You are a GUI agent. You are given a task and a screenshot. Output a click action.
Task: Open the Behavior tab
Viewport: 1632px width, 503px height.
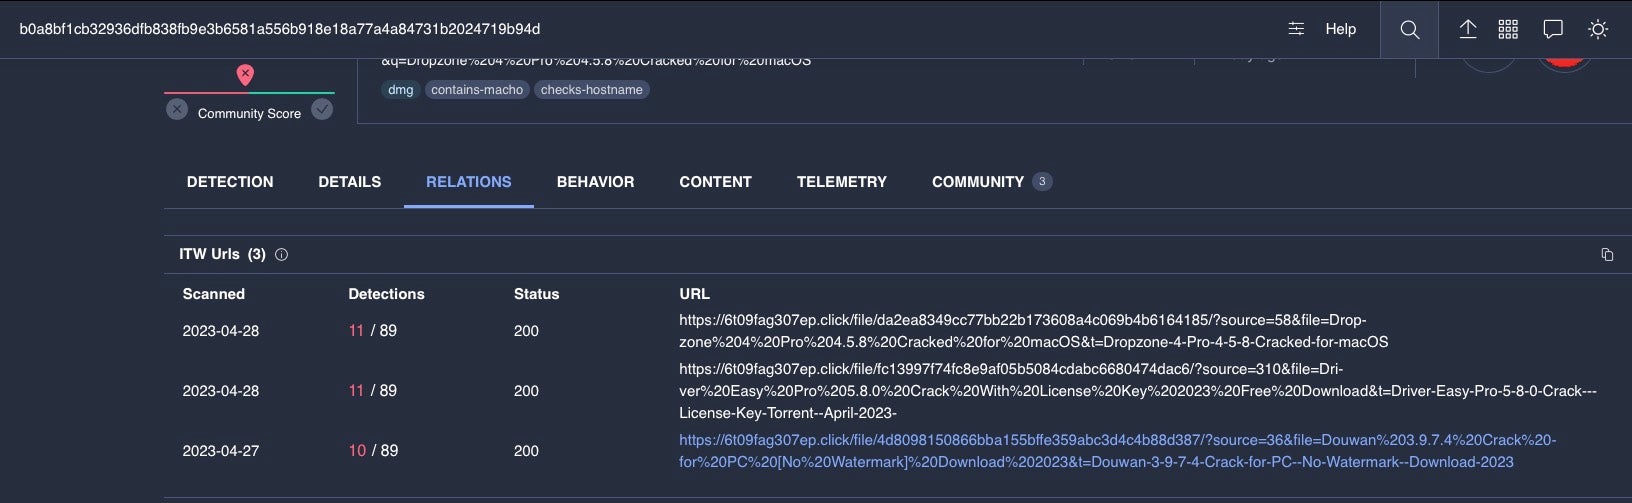[x=595, y=182]
